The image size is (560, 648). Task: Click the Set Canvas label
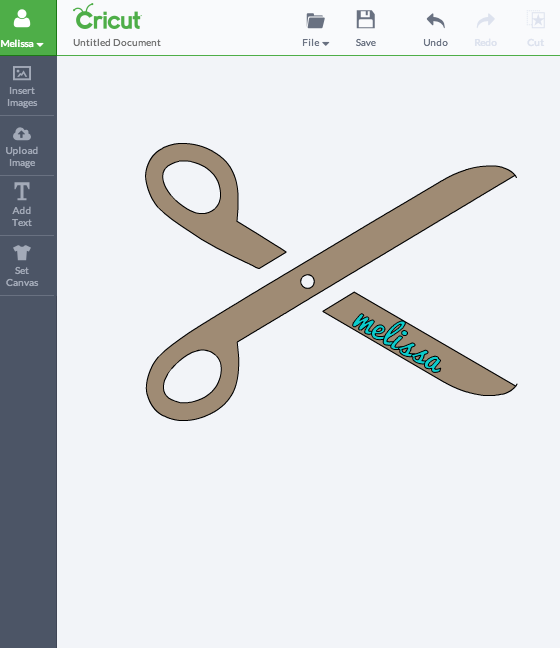point(22,276)
